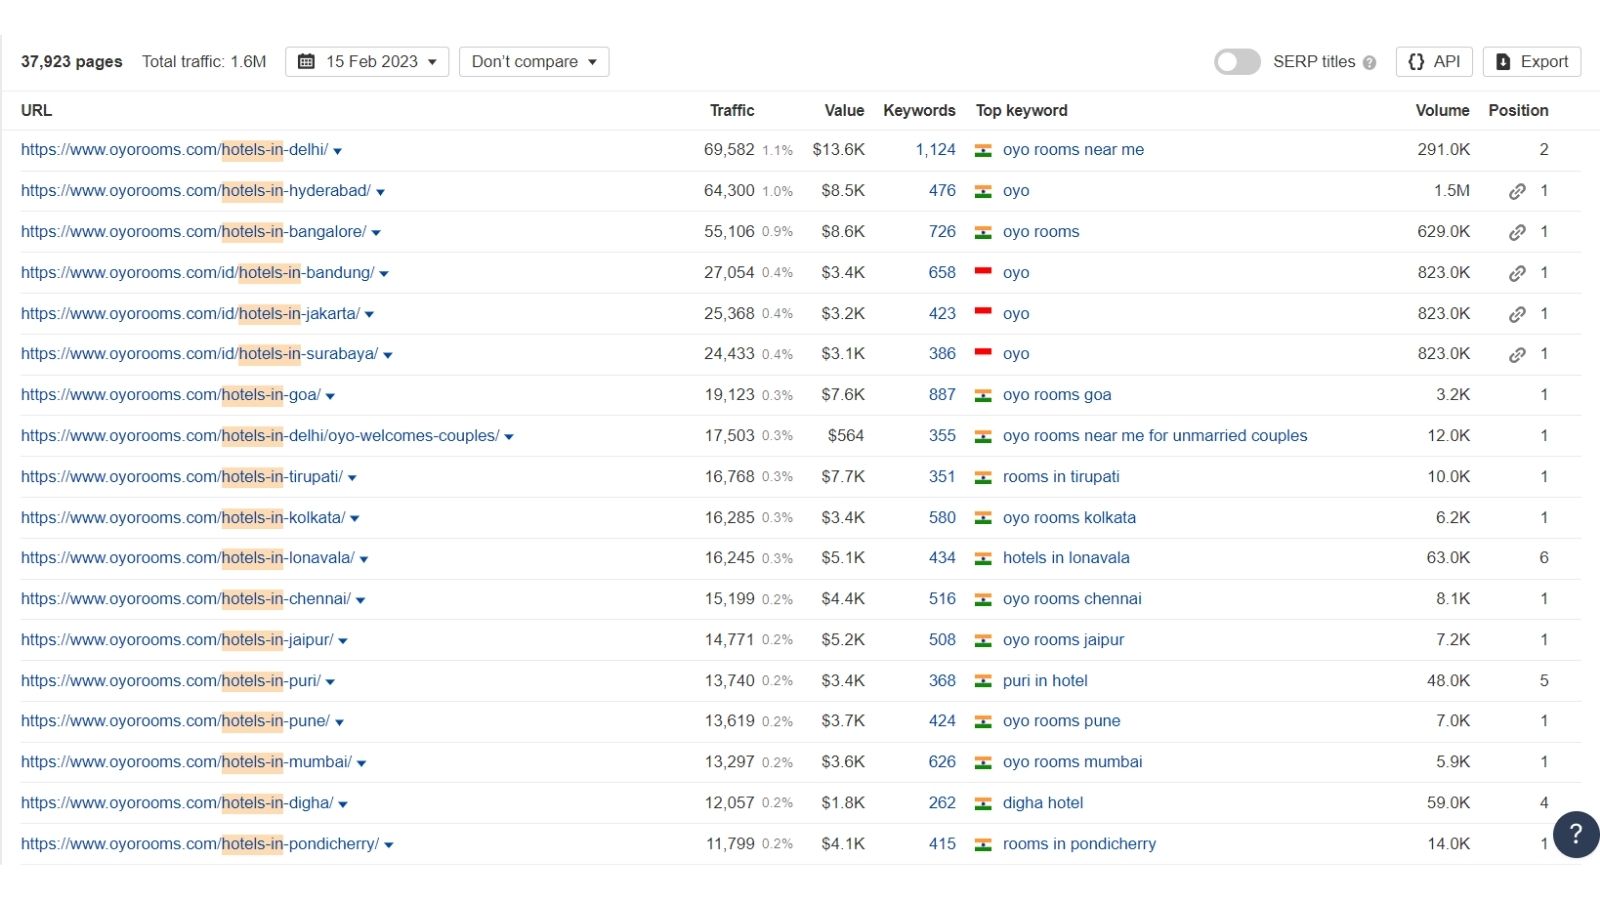Viewport: 1600px width, 900px height.
Task: Select traffic value 69,582 in delhi row
Action: click(x=729, y=150)
